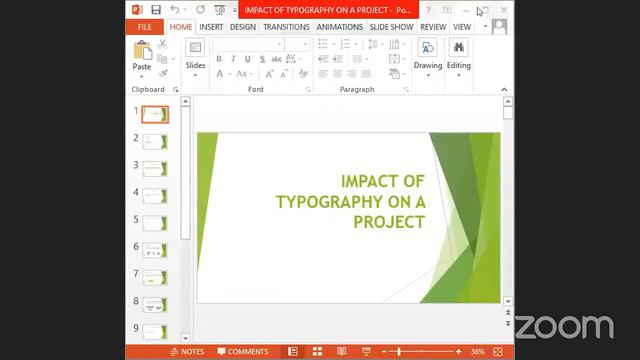This screenshot has width=640, height=360.
Task: Toggle Italic formatting
Action: pos(233,59)
